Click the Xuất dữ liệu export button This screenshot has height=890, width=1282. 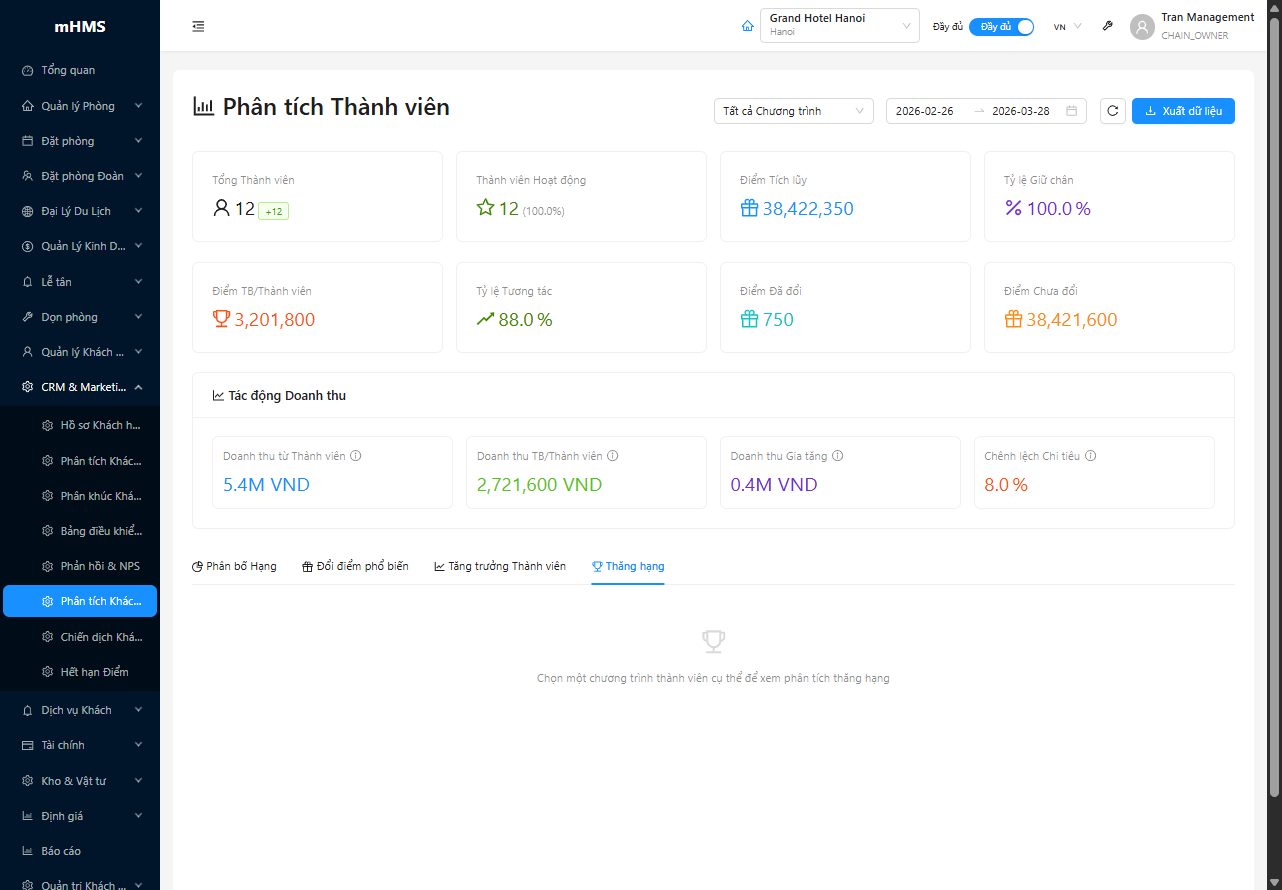1183,110
